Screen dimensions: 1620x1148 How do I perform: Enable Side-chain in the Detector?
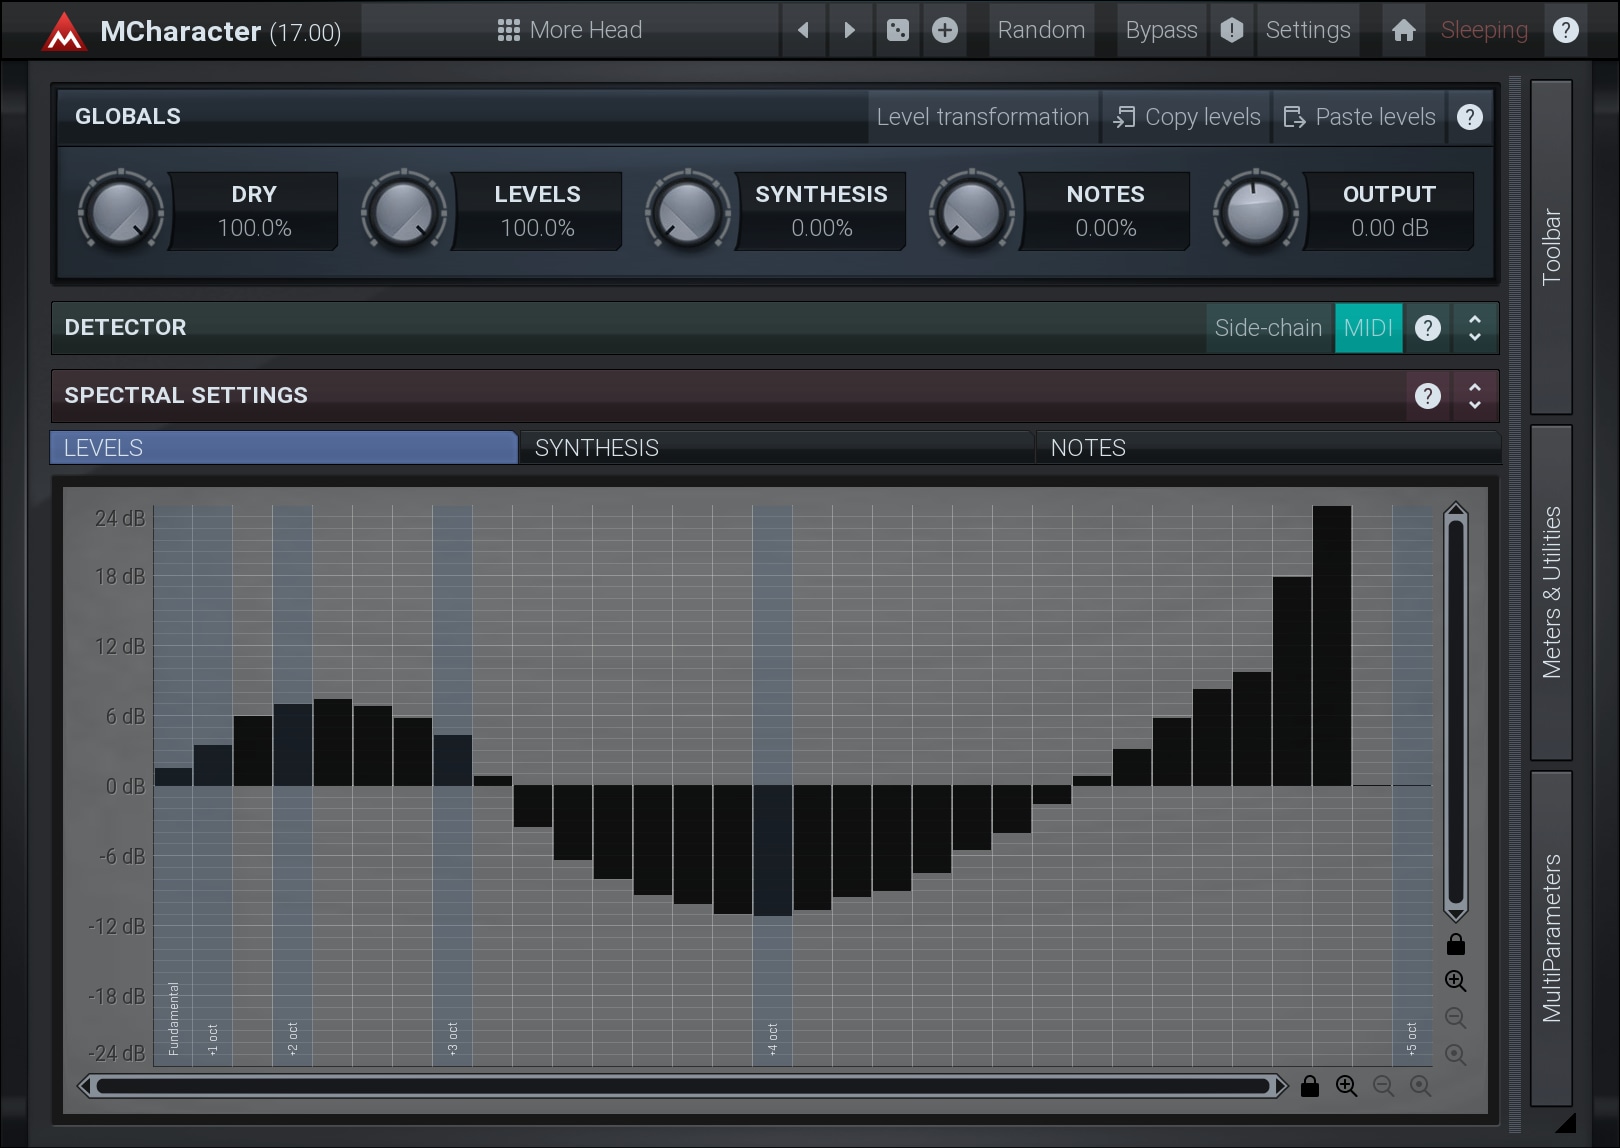point(1267,328)
